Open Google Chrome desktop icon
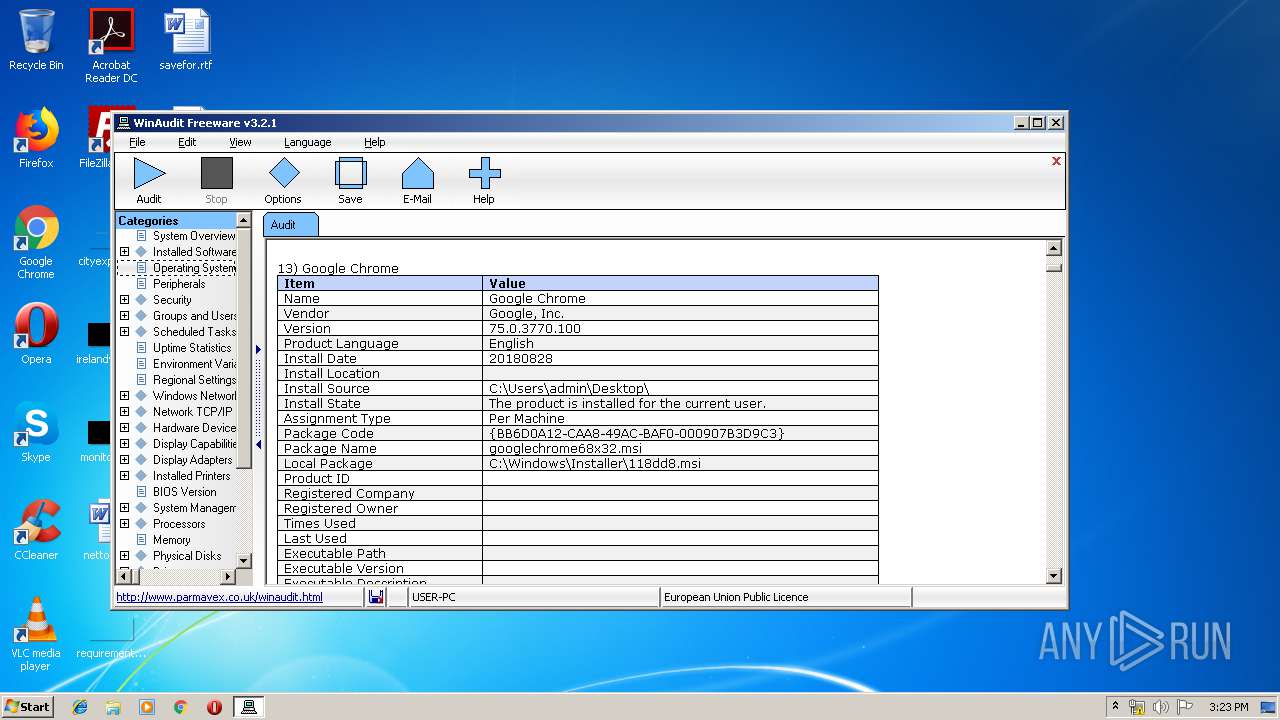1280x720 pixels. pos(36,242)
